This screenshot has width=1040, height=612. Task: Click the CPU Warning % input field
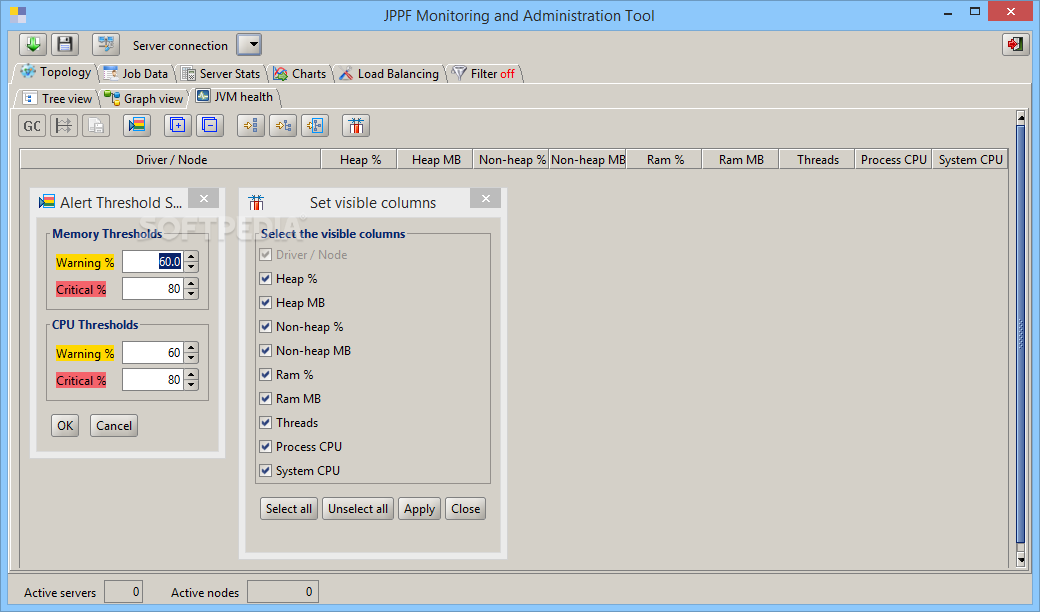tap(153, 353)
